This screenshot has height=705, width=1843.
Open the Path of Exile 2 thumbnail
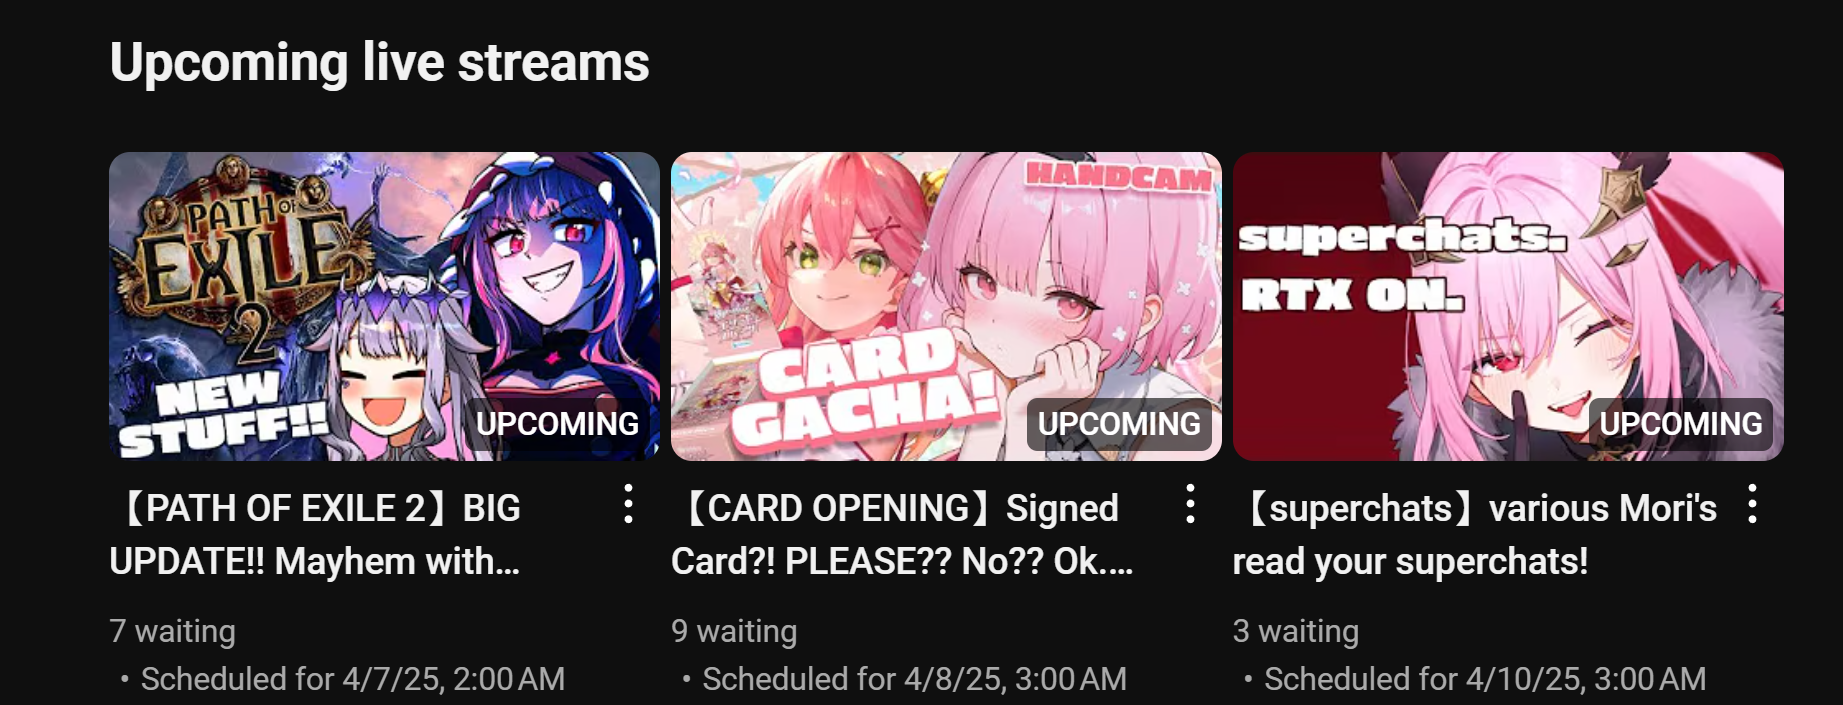click(384, 306)
